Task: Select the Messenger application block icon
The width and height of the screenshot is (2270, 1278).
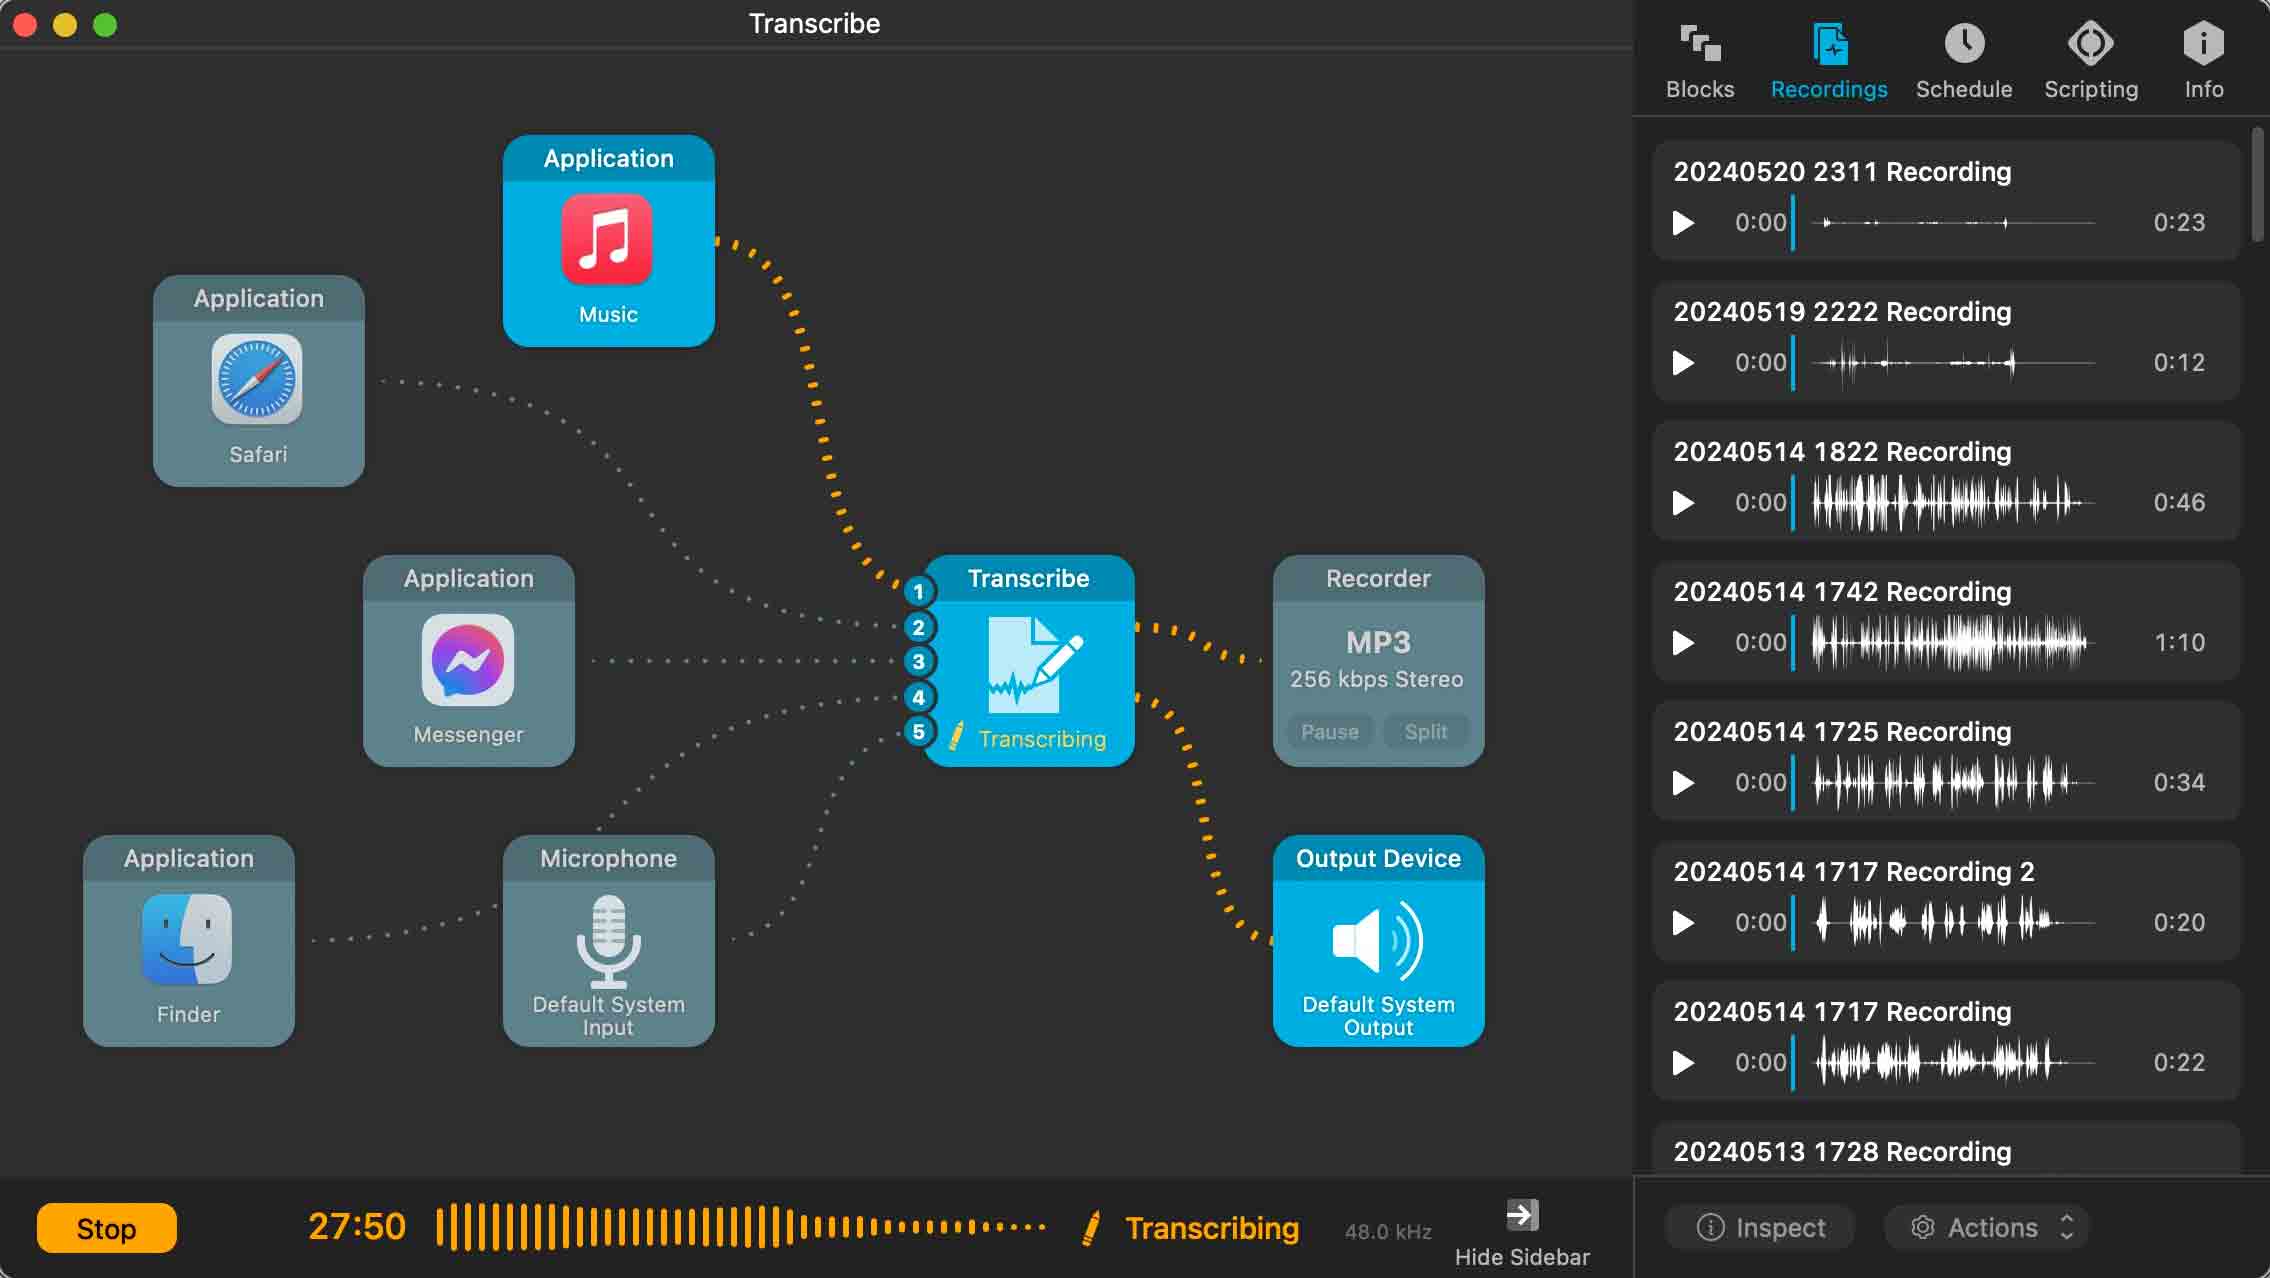Action: (468, 660)
